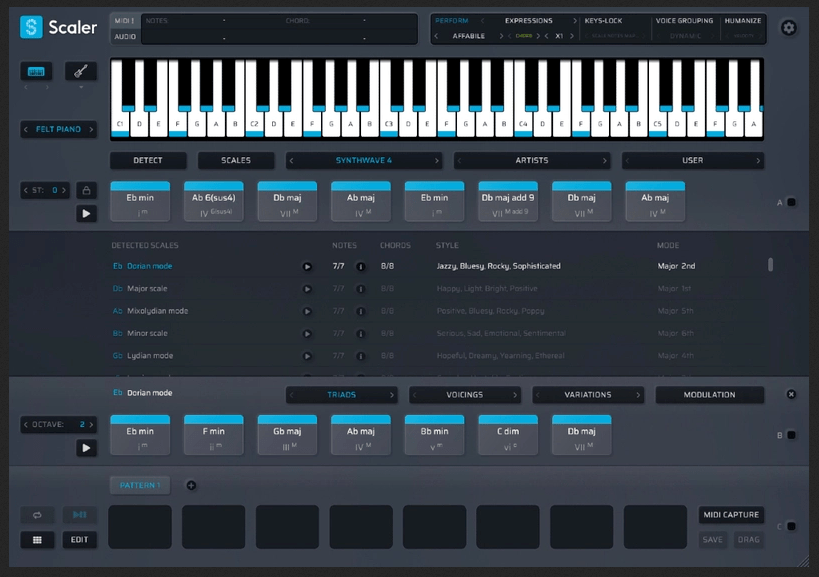819x577 pixels.
Task: Click the EDIT button
Action: pos(79,540)
